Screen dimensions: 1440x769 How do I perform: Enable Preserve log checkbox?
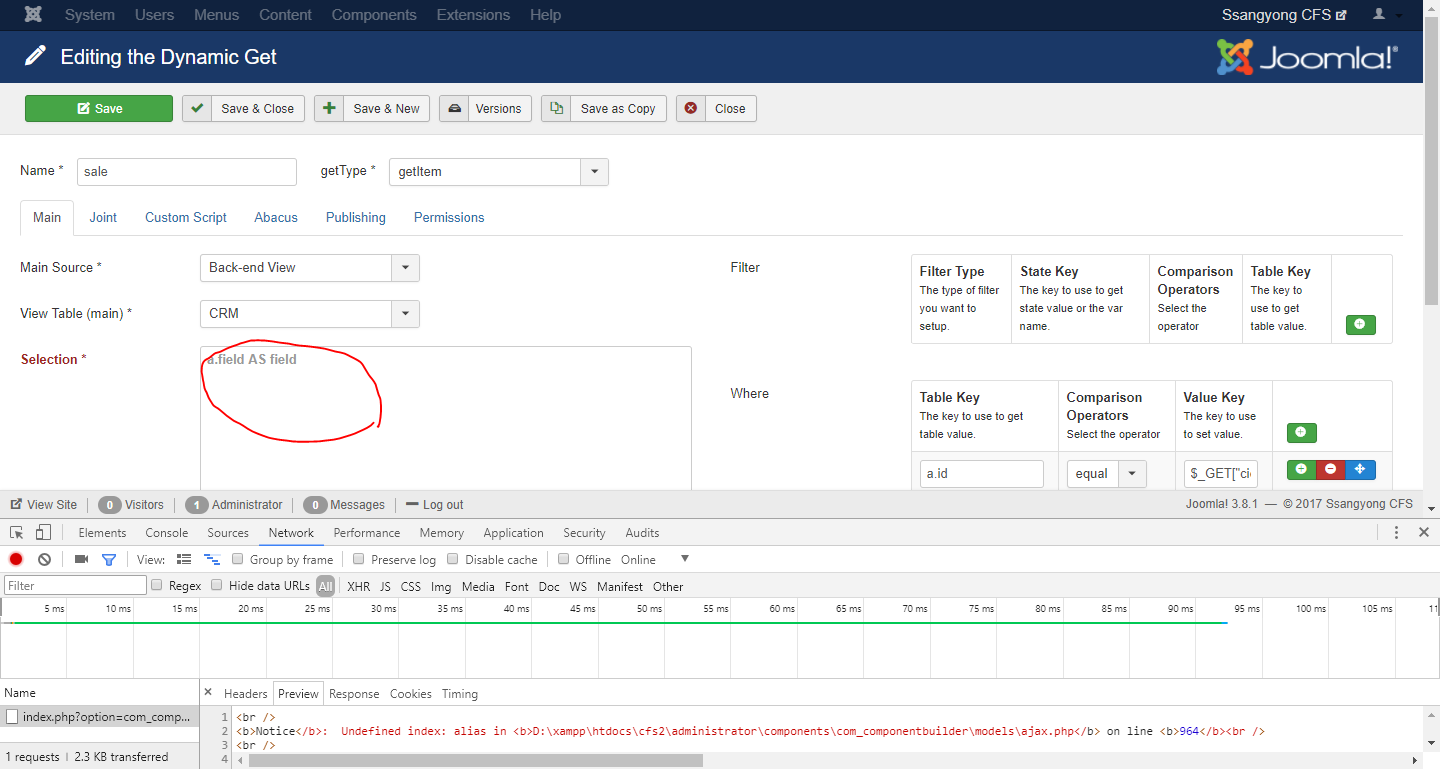coord(359,559)
